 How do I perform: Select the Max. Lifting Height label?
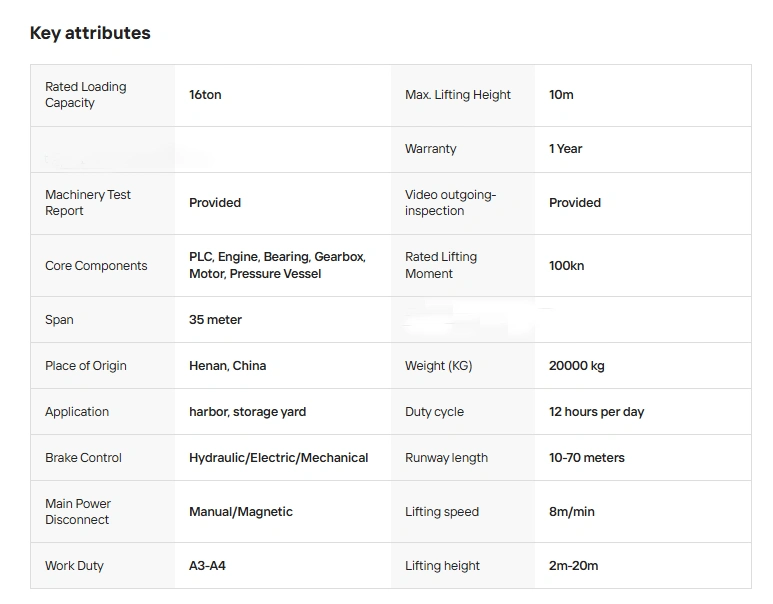[x=457, y=95]
